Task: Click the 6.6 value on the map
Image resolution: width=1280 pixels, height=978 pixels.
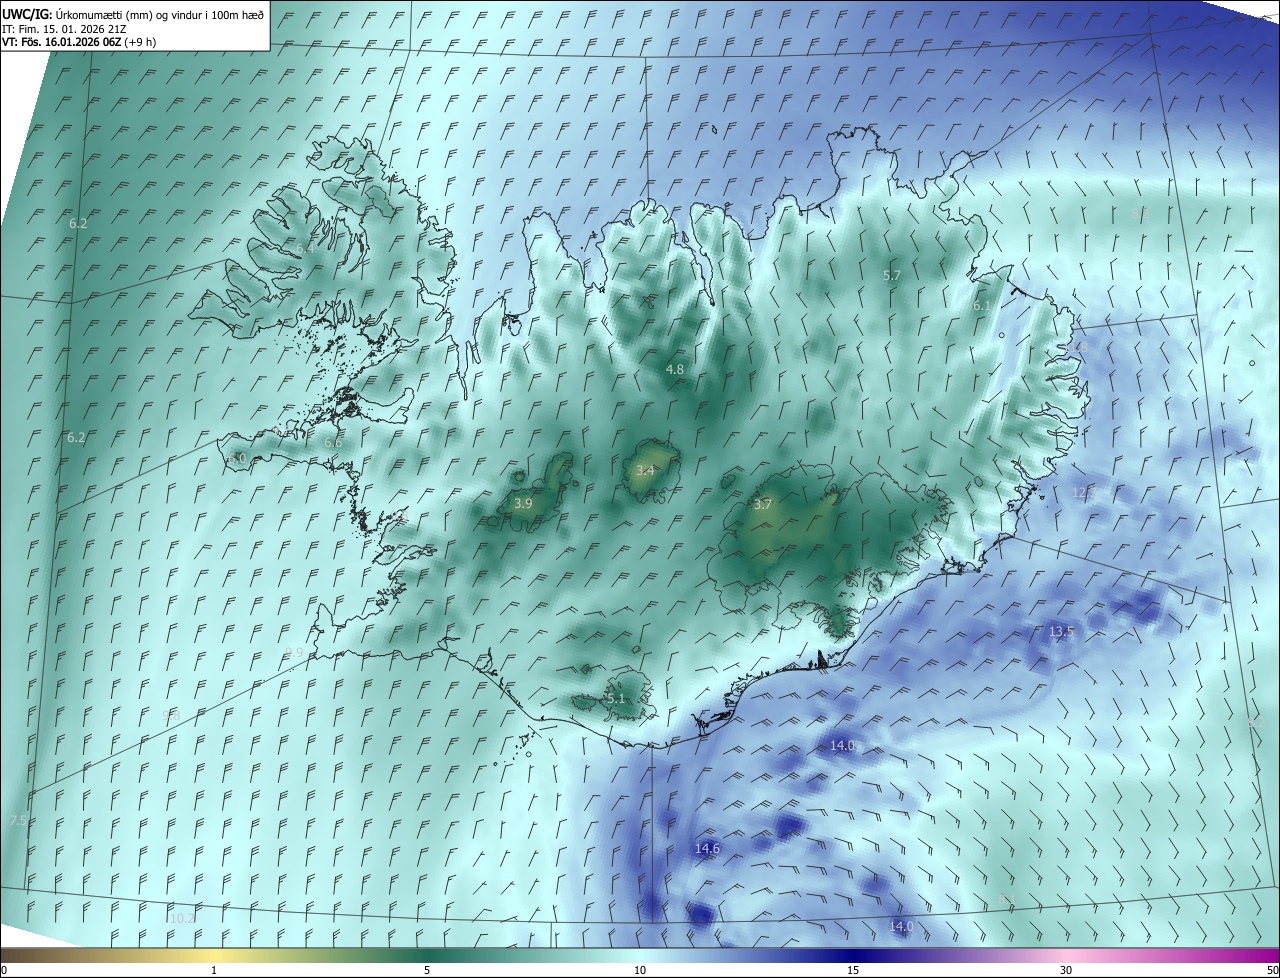Action: 333,442
